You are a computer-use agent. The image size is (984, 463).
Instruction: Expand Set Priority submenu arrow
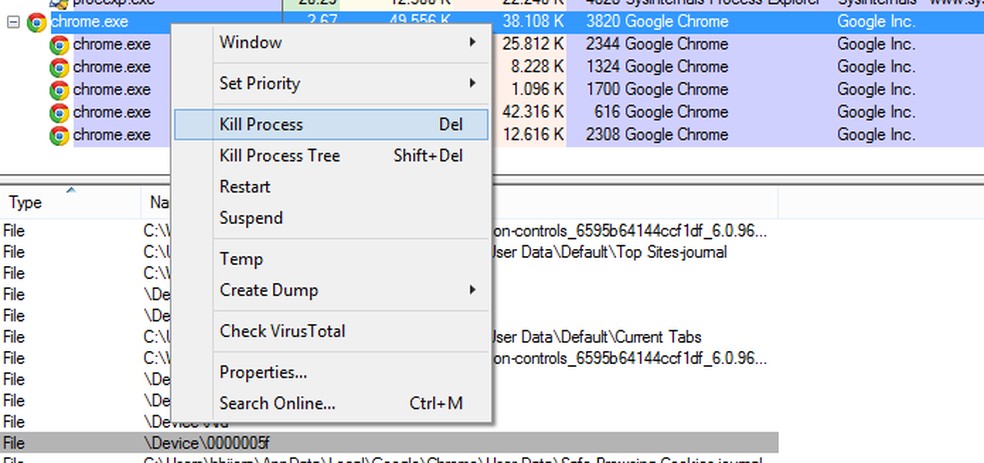[x=473, y=83]
